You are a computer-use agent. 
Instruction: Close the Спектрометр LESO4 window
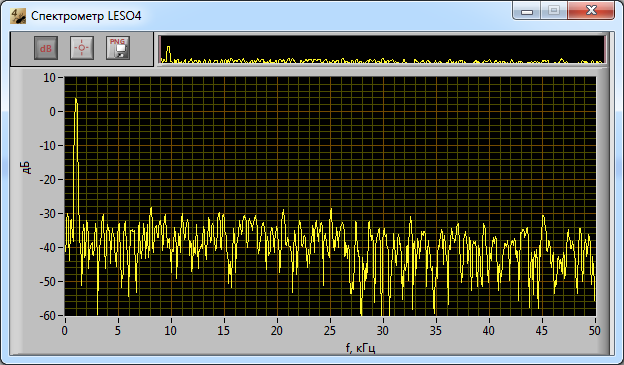click(591, 10)
